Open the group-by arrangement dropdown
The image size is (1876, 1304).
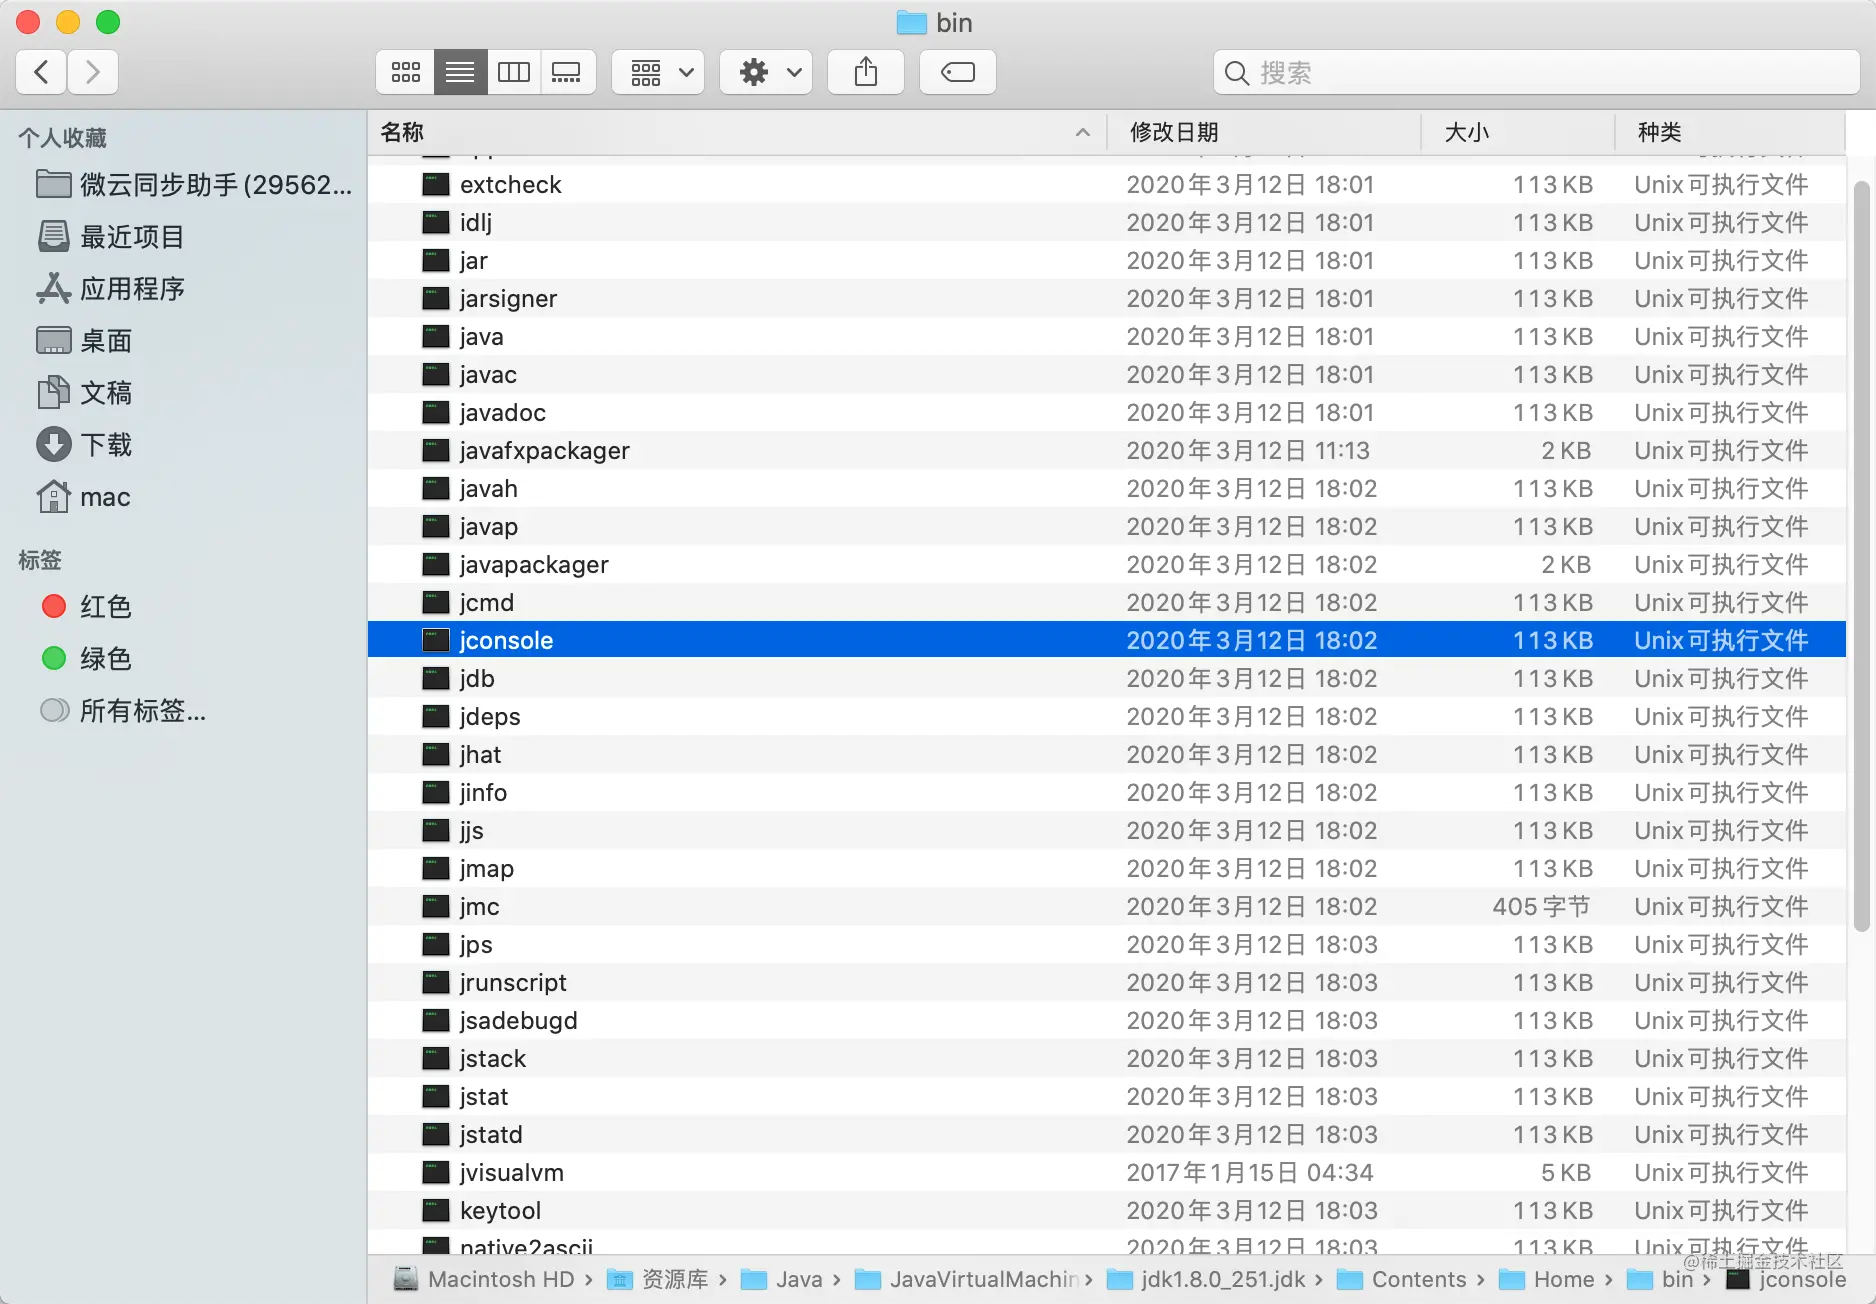tap(658, 72)
